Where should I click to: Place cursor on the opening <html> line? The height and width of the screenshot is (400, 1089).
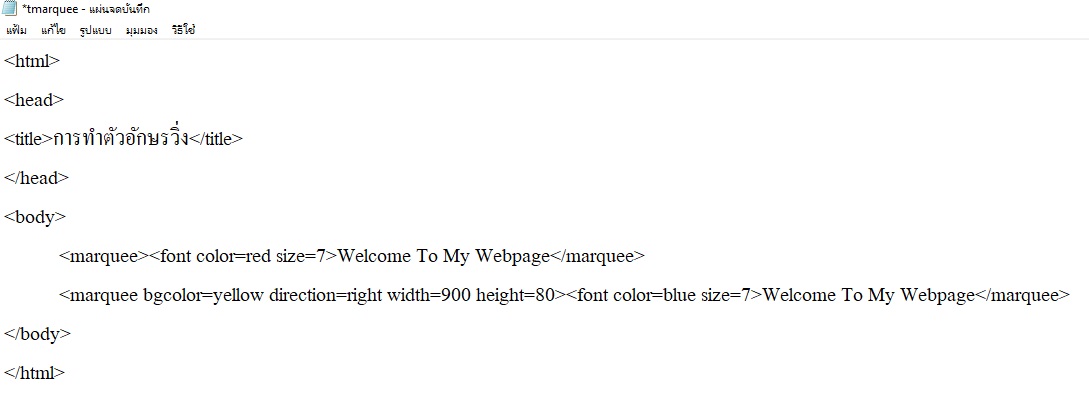[32, 61]
